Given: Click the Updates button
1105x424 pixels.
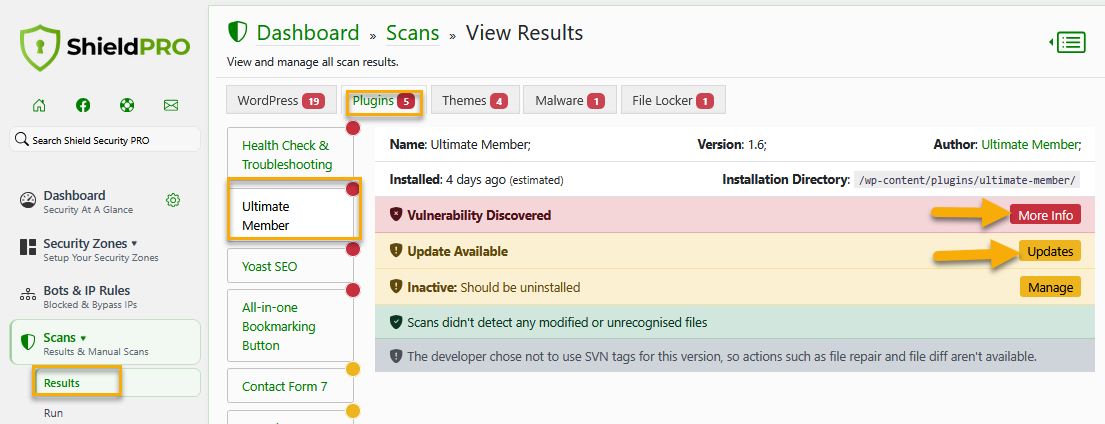Looking at the screenshot, I should (x=1049, y=251).
